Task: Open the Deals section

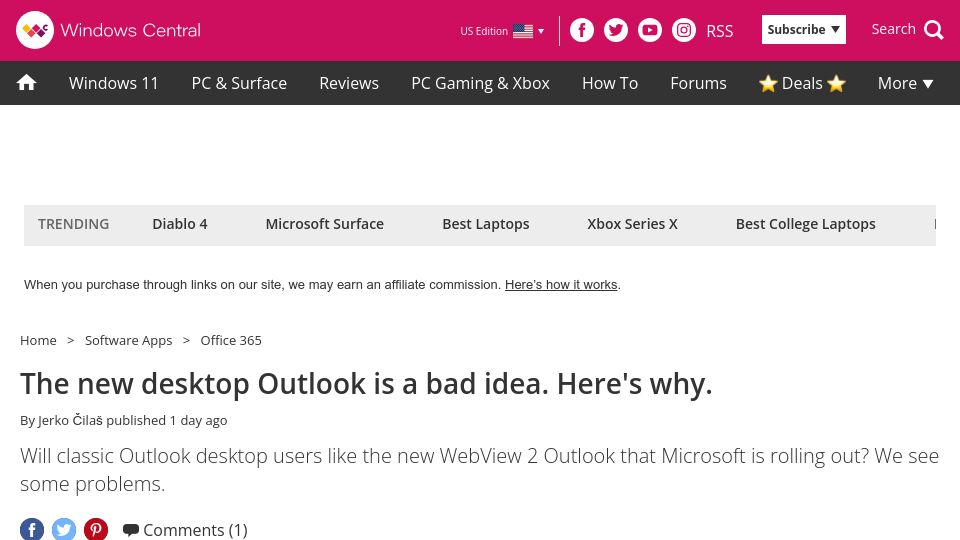Action: [x=802, y=83]
